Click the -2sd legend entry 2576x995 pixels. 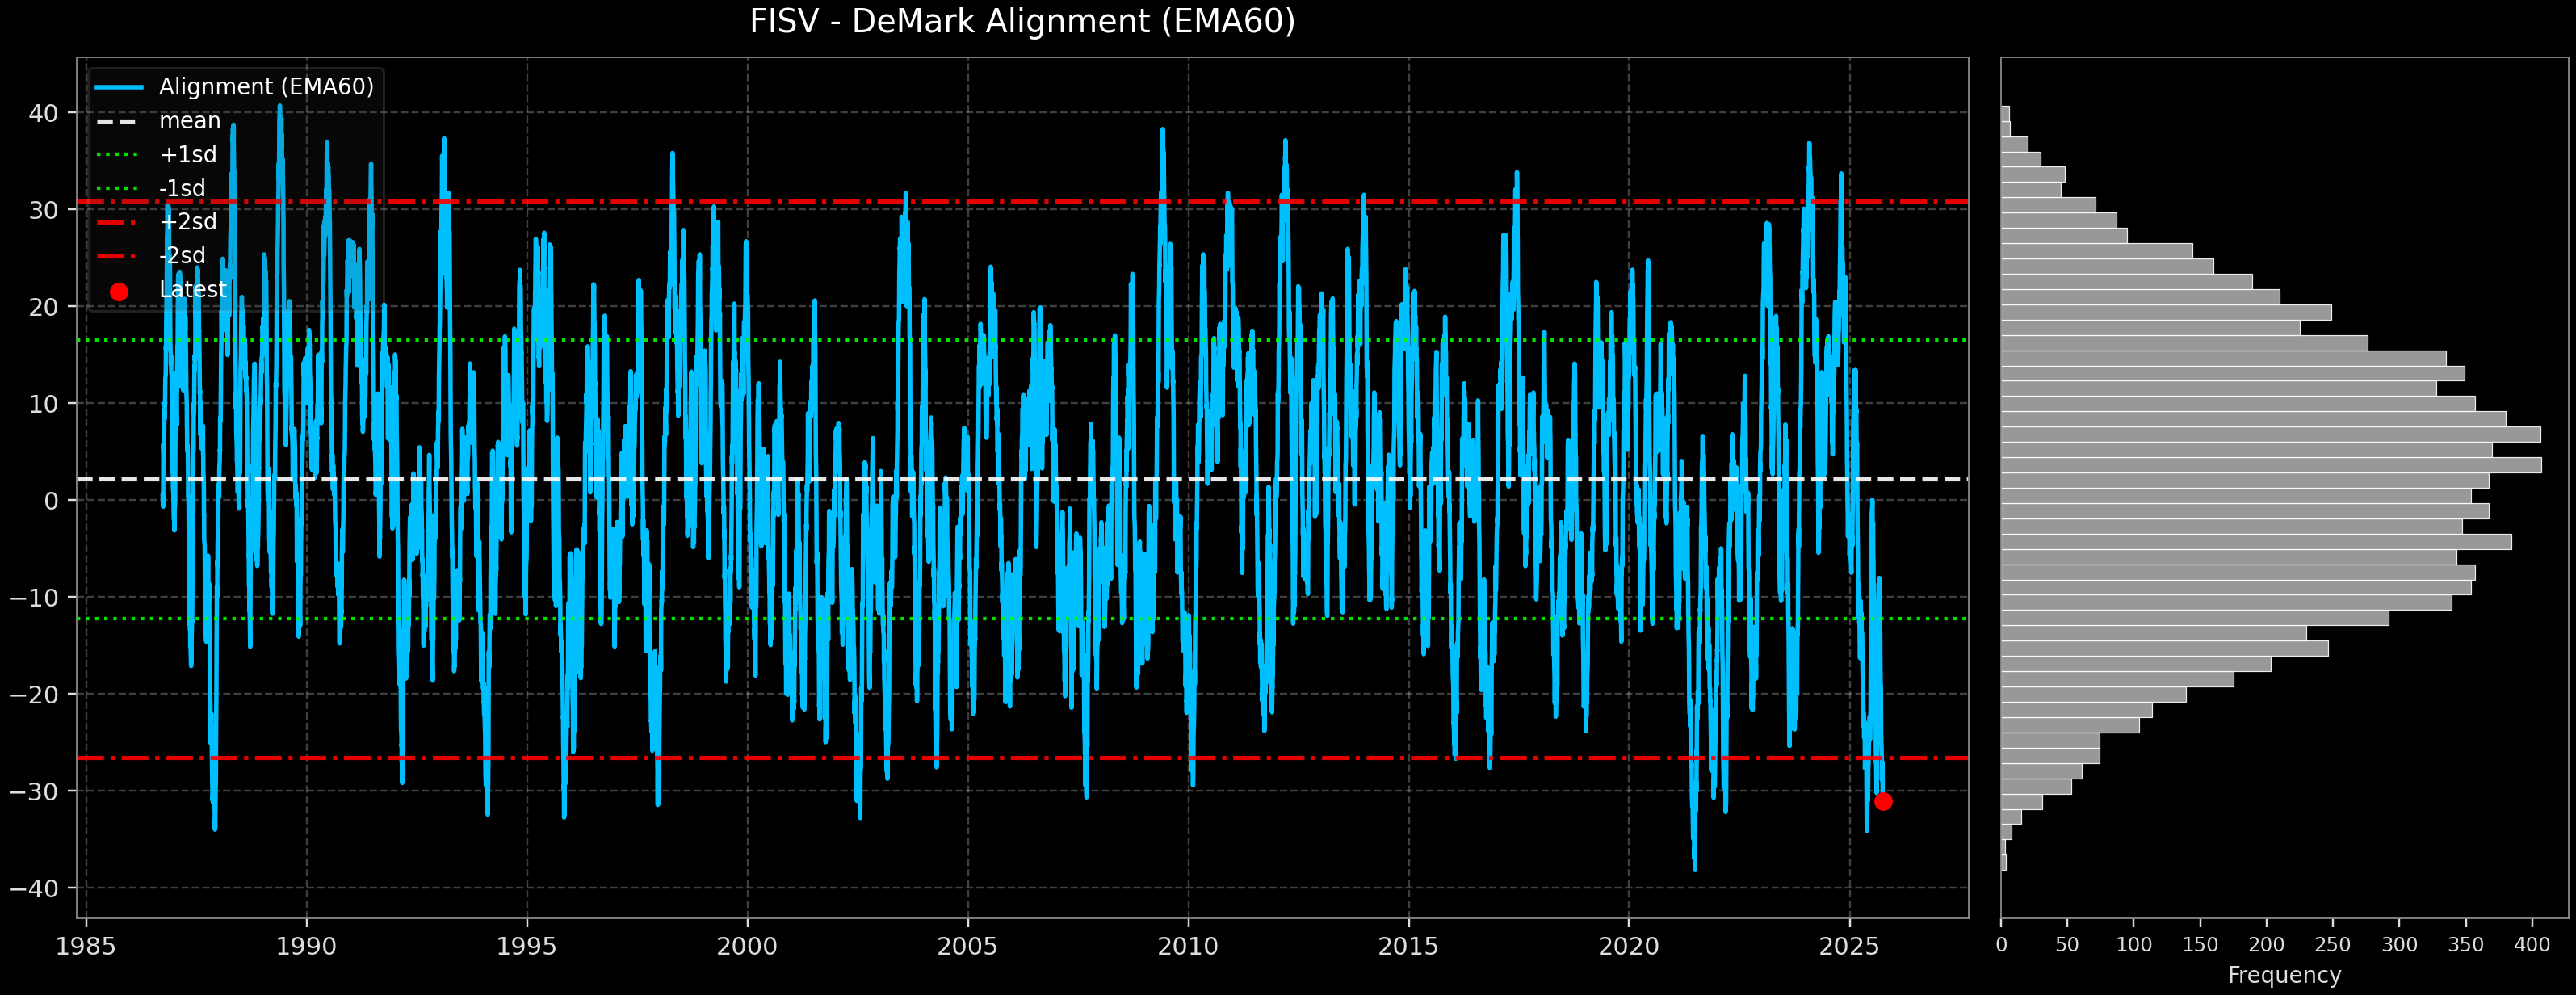182,256
